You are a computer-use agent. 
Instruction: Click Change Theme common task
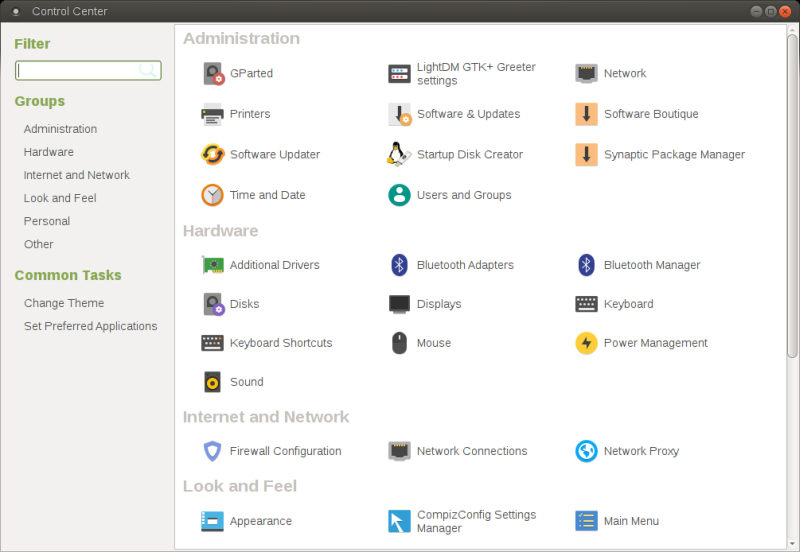click(x=64, y=303)
